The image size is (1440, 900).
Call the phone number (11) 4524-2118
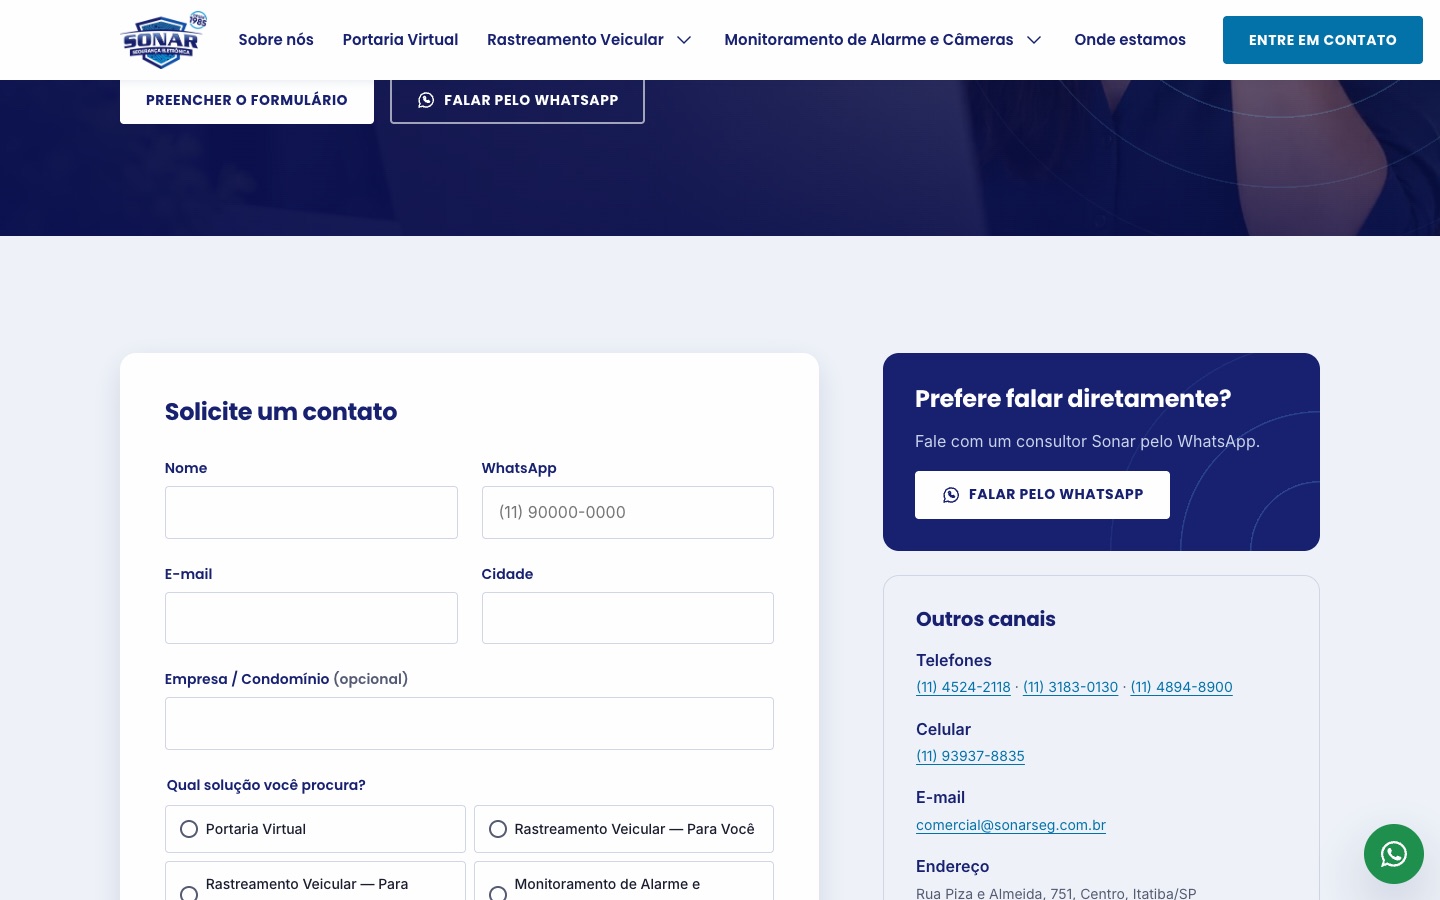click(963, 687)
